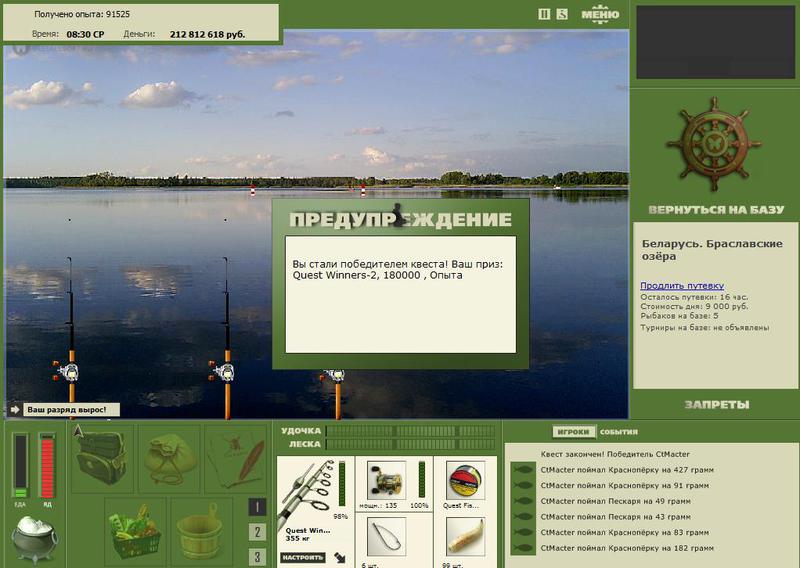Click 'Осталось путевки: 16 час.' text

[694, 297]
